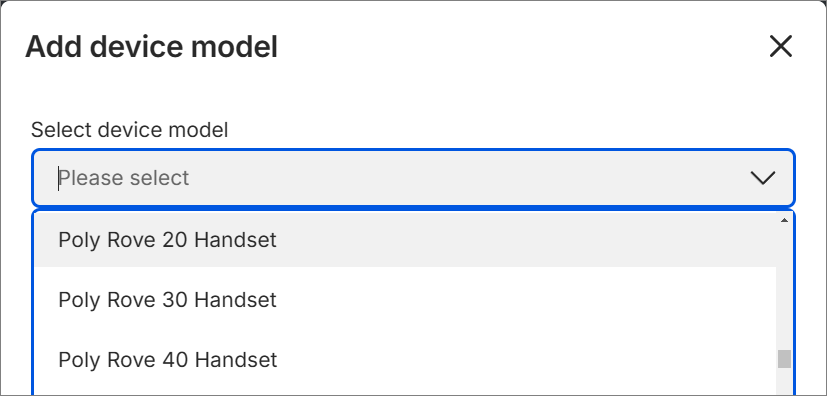Click the dropdown list scrollbar thumb
Viewport: 827px width, 396px height.
click(784, 359)
